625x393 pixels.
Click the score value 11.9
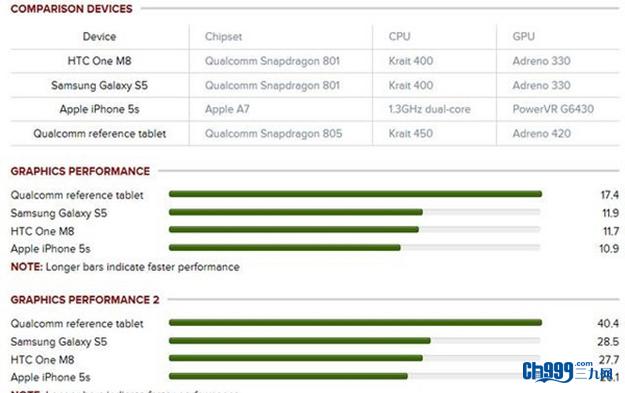(x=610, y=213)
